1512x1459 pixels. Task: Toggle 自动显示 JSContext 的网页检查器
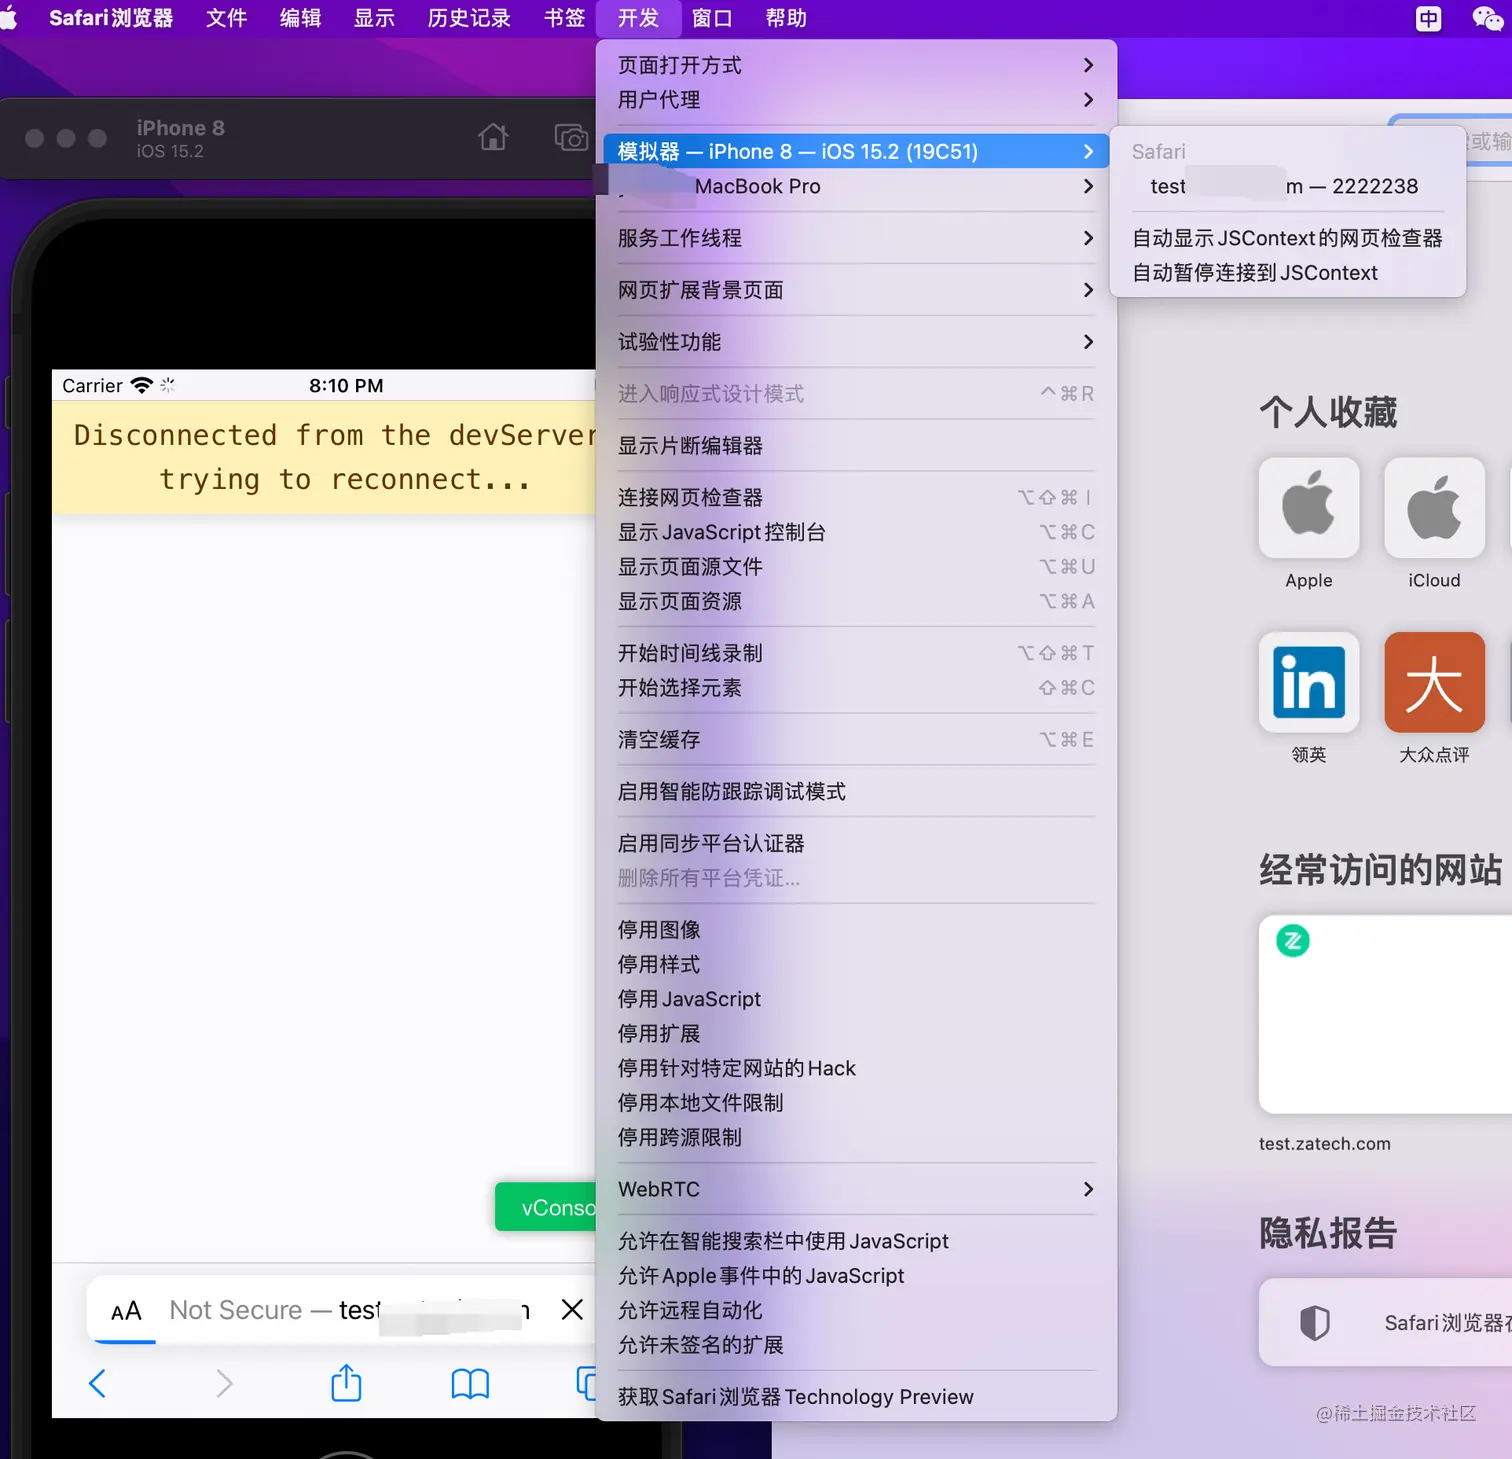coord(1287,238)
